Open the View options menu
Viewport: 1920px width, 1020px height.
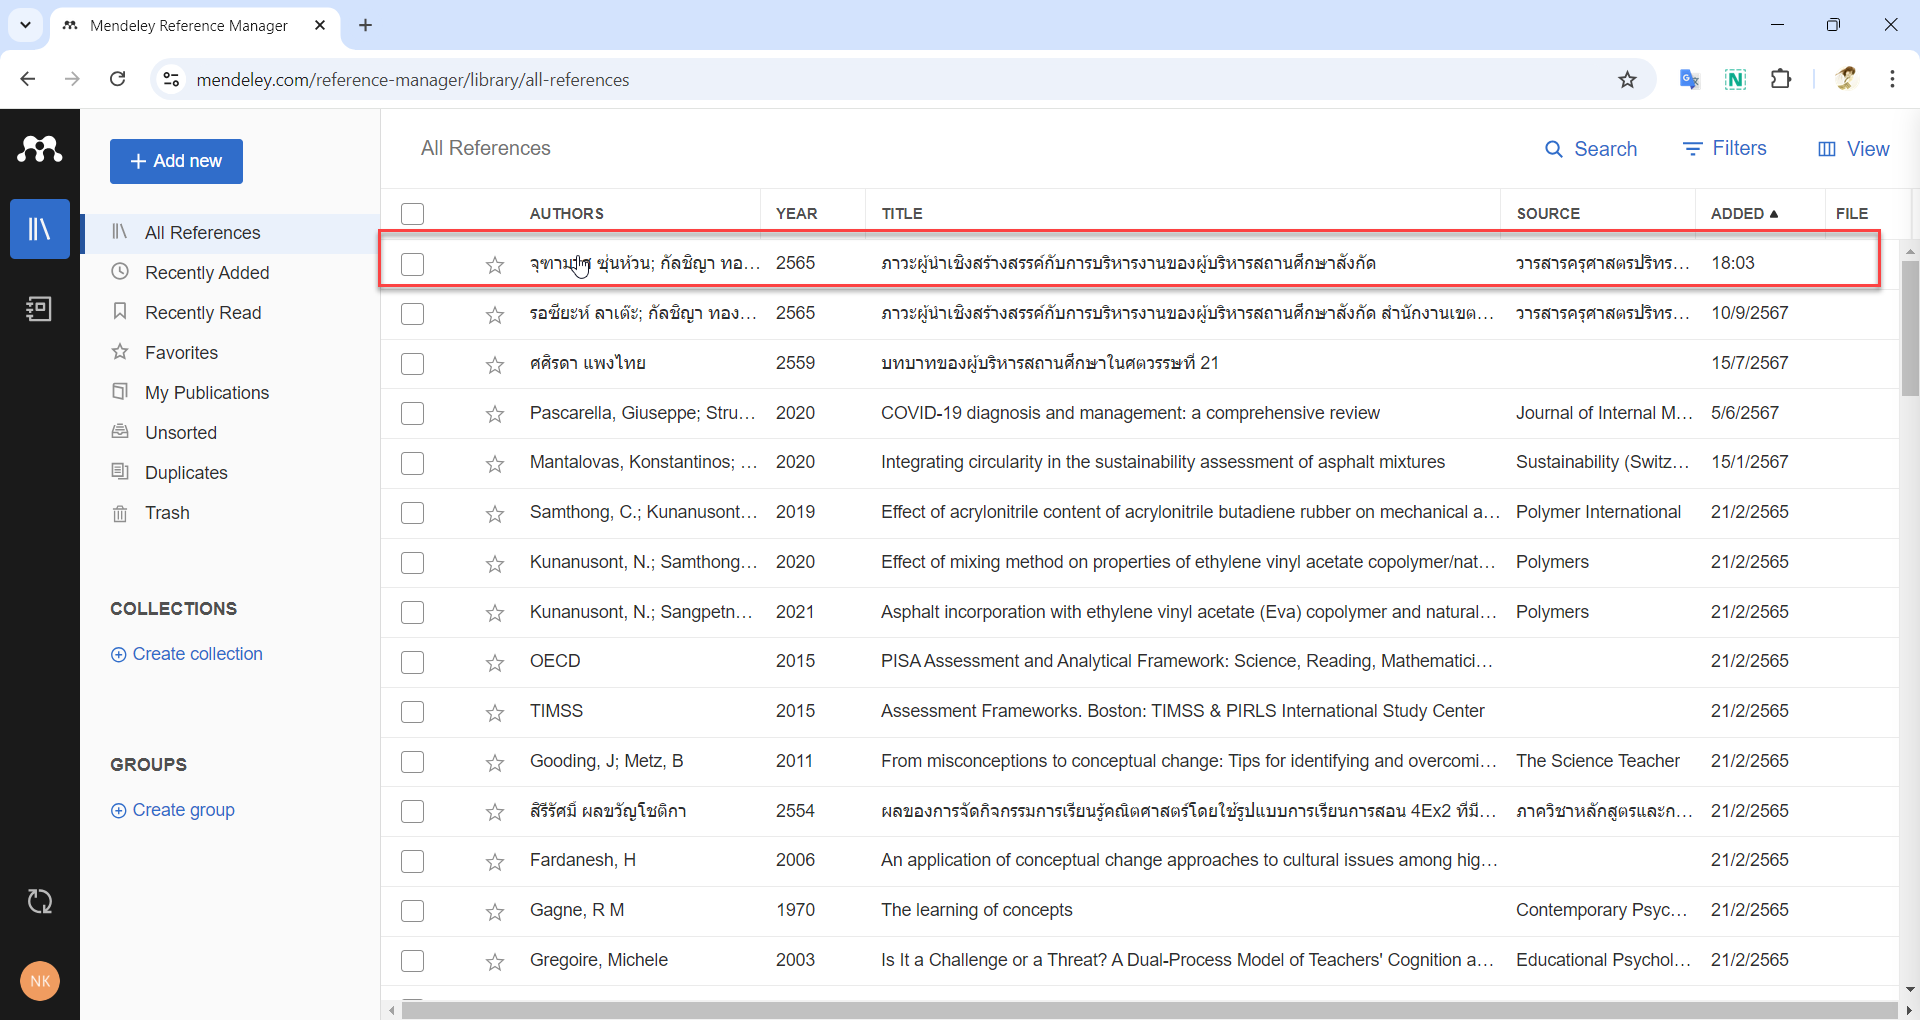point(1853,149)
